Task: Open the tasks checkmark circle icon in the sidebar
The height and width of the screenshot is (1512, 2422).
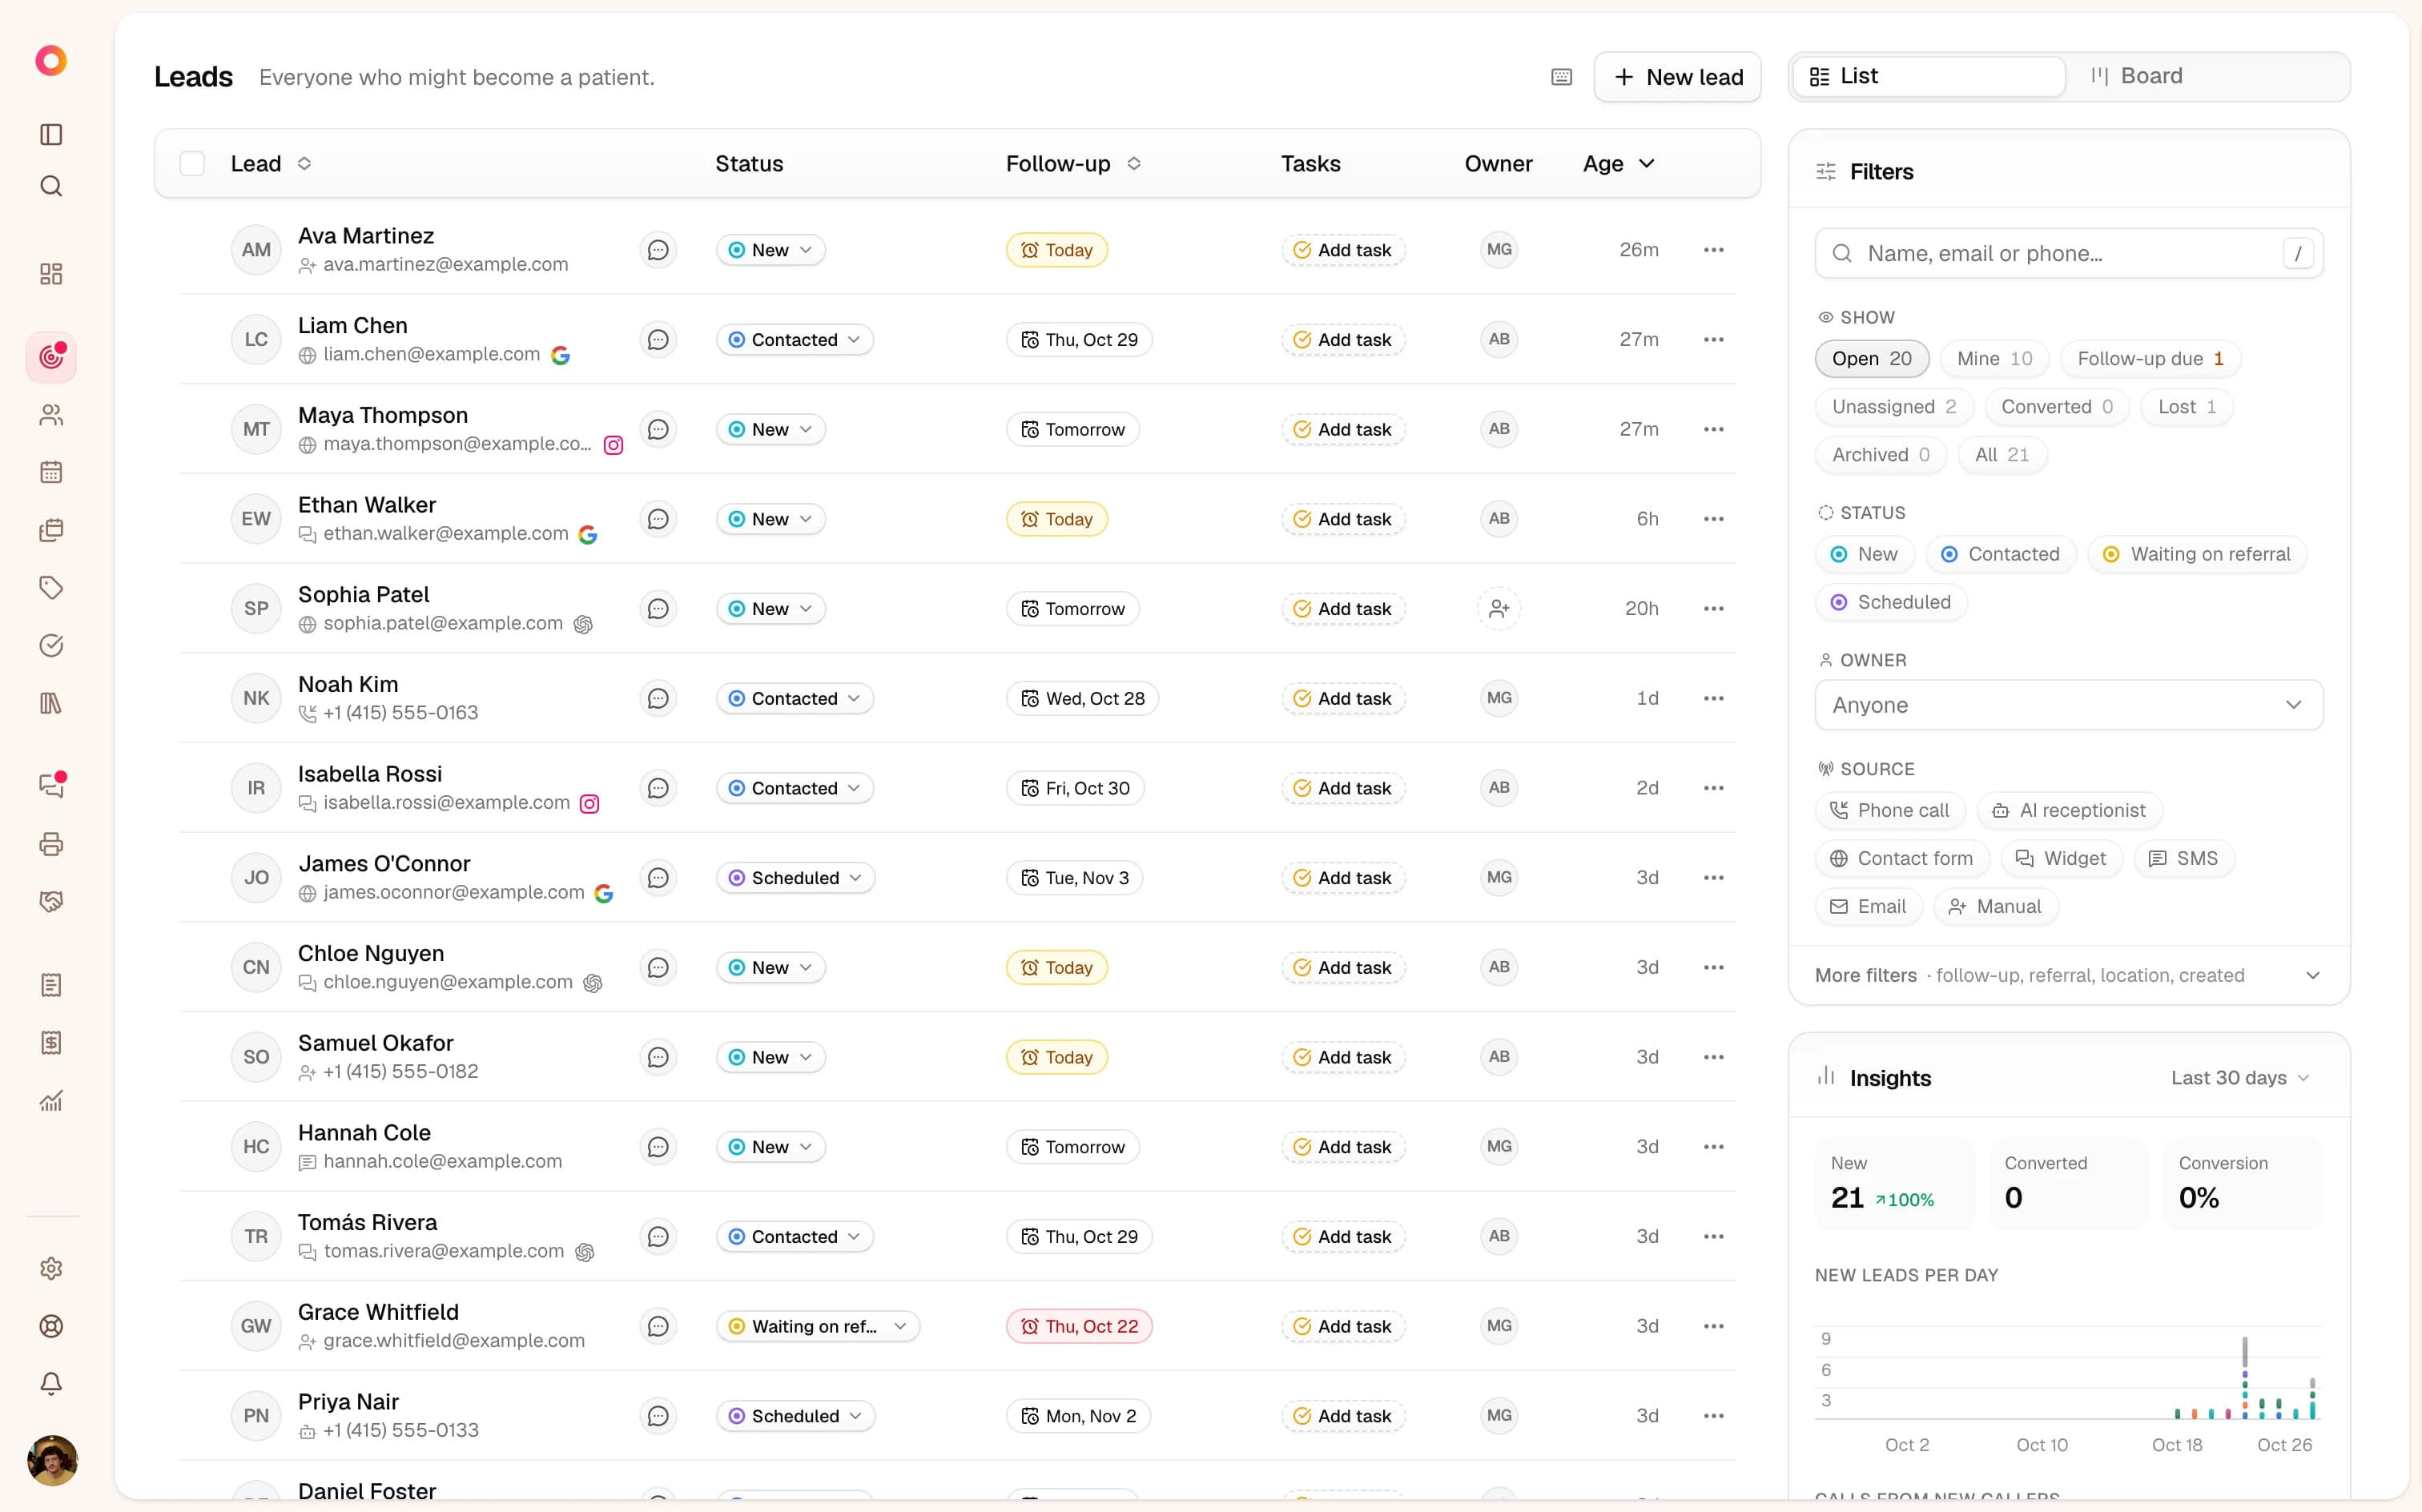Action: (x=51, y=645)
